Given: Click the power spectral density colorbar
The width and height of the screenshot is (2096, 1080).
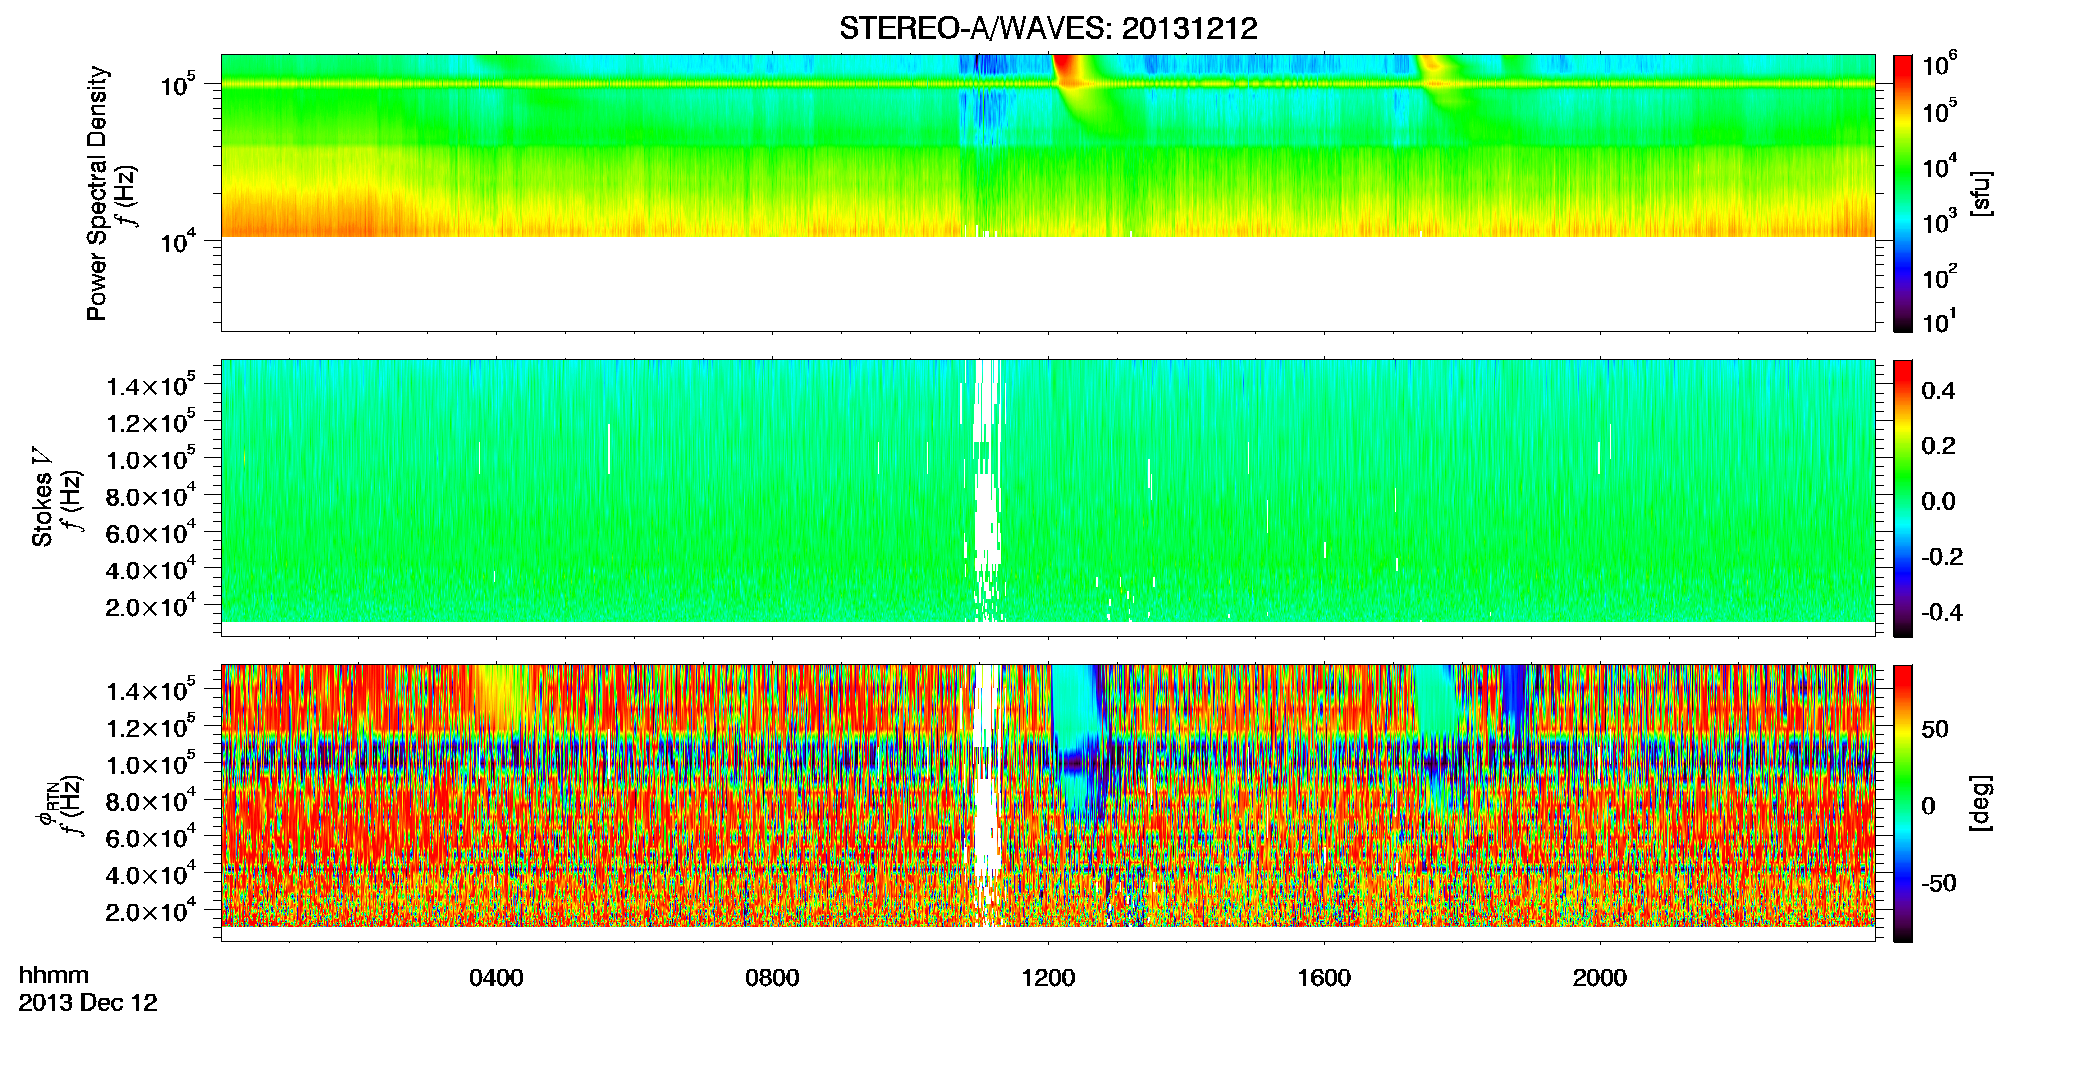Looking at the screenshot, I should coord(1903,193).
